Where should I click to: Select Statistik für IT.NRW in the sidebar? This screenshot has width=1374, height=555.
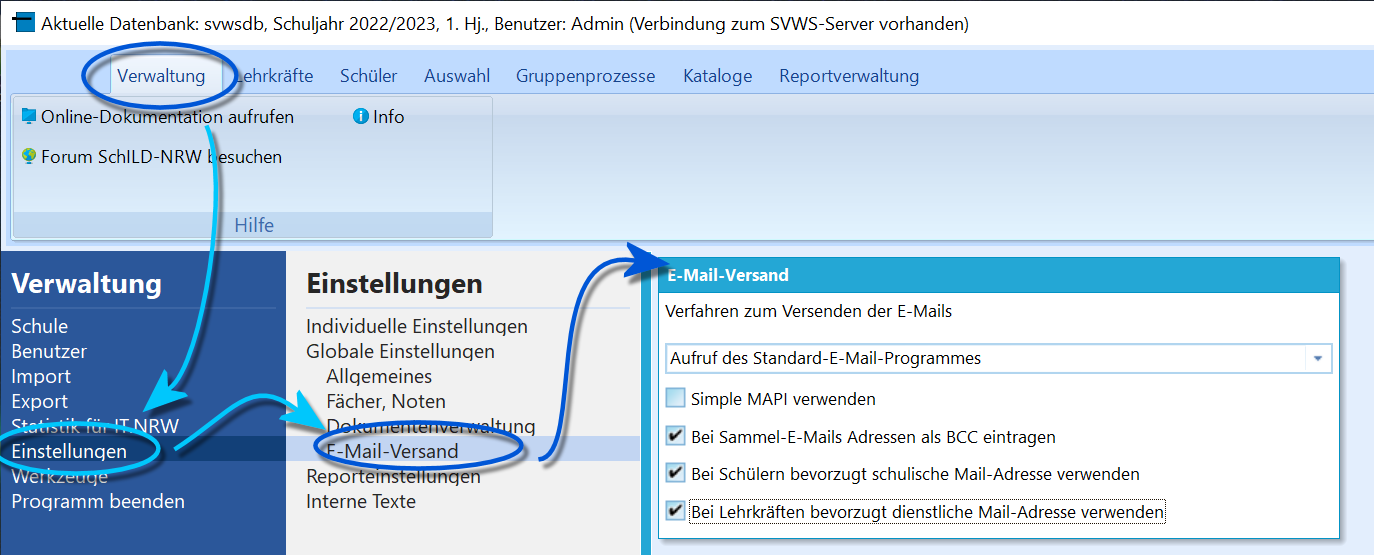(95, 426)
